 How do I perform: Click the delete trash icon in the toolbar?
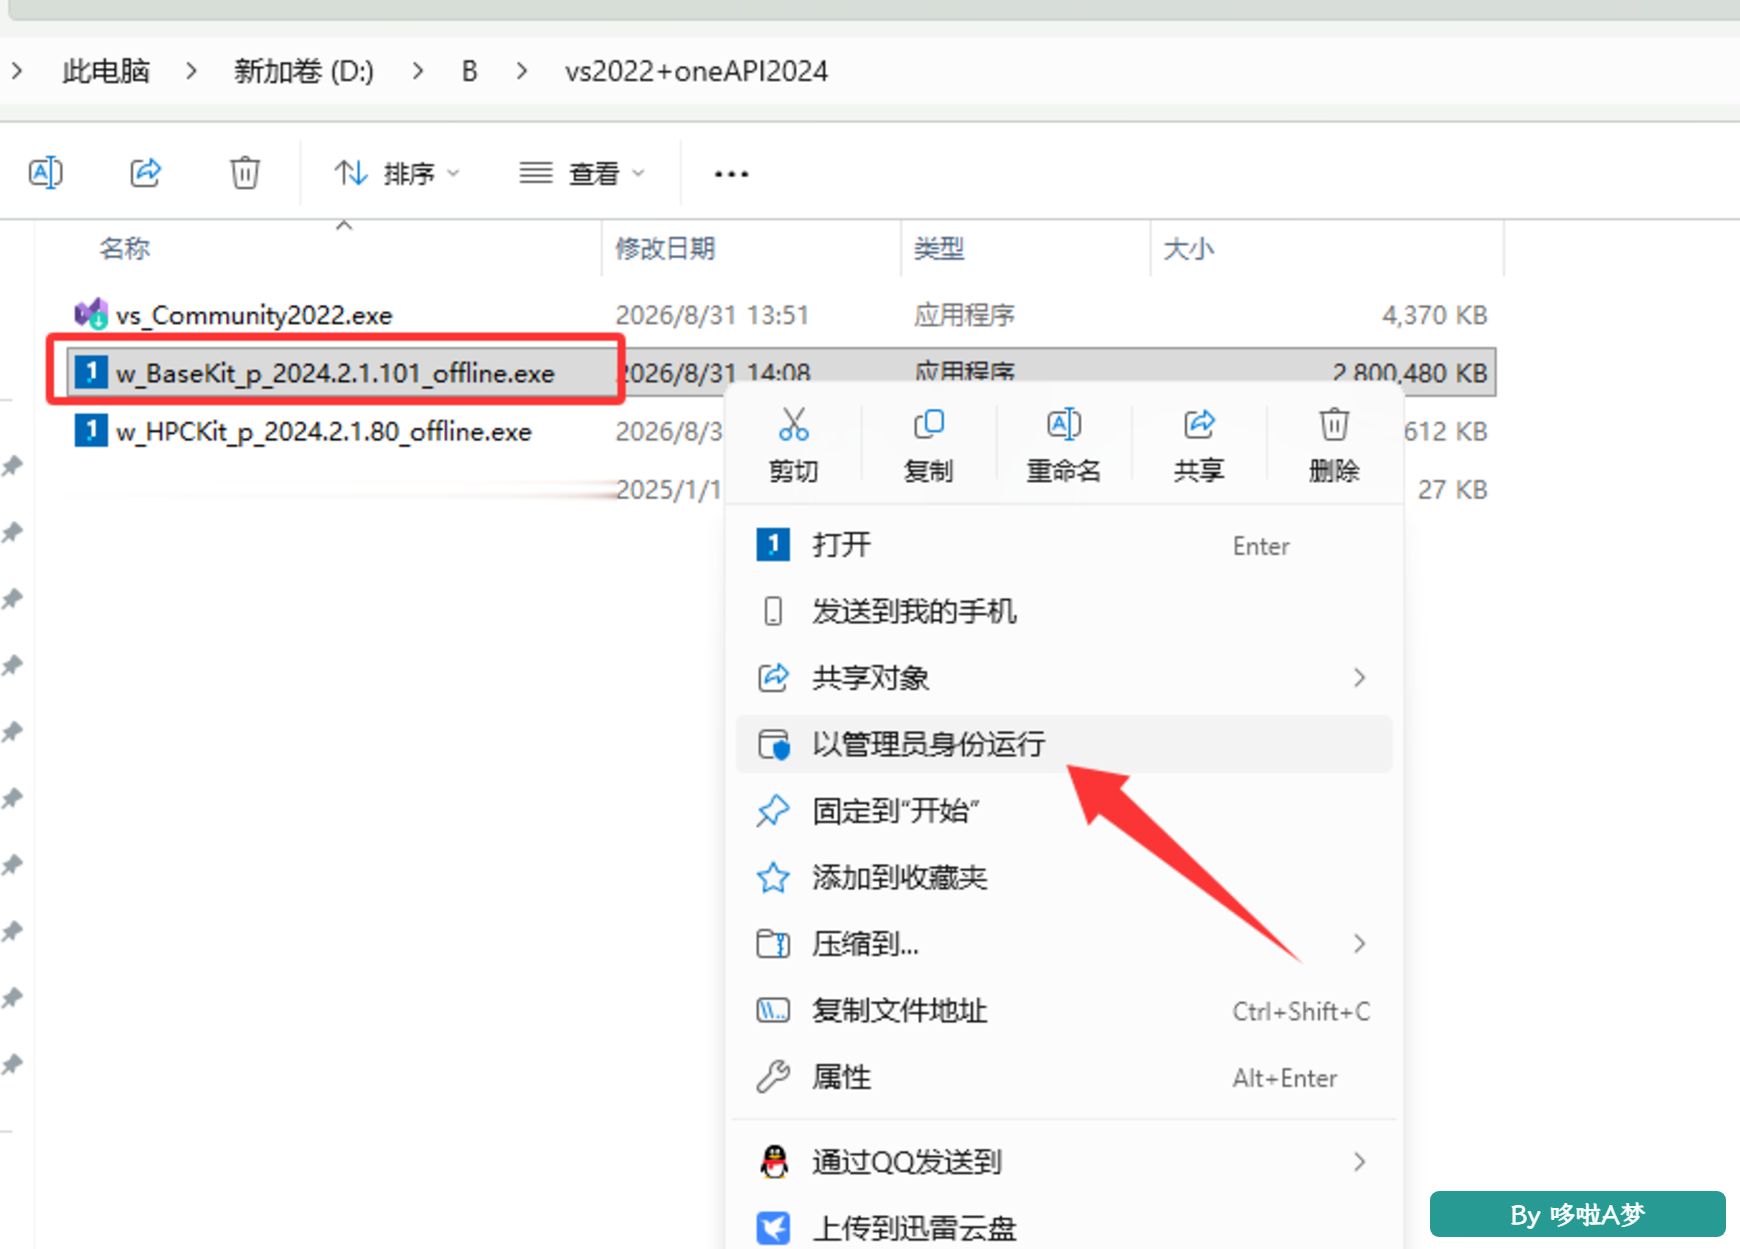[x=245, y=173]
